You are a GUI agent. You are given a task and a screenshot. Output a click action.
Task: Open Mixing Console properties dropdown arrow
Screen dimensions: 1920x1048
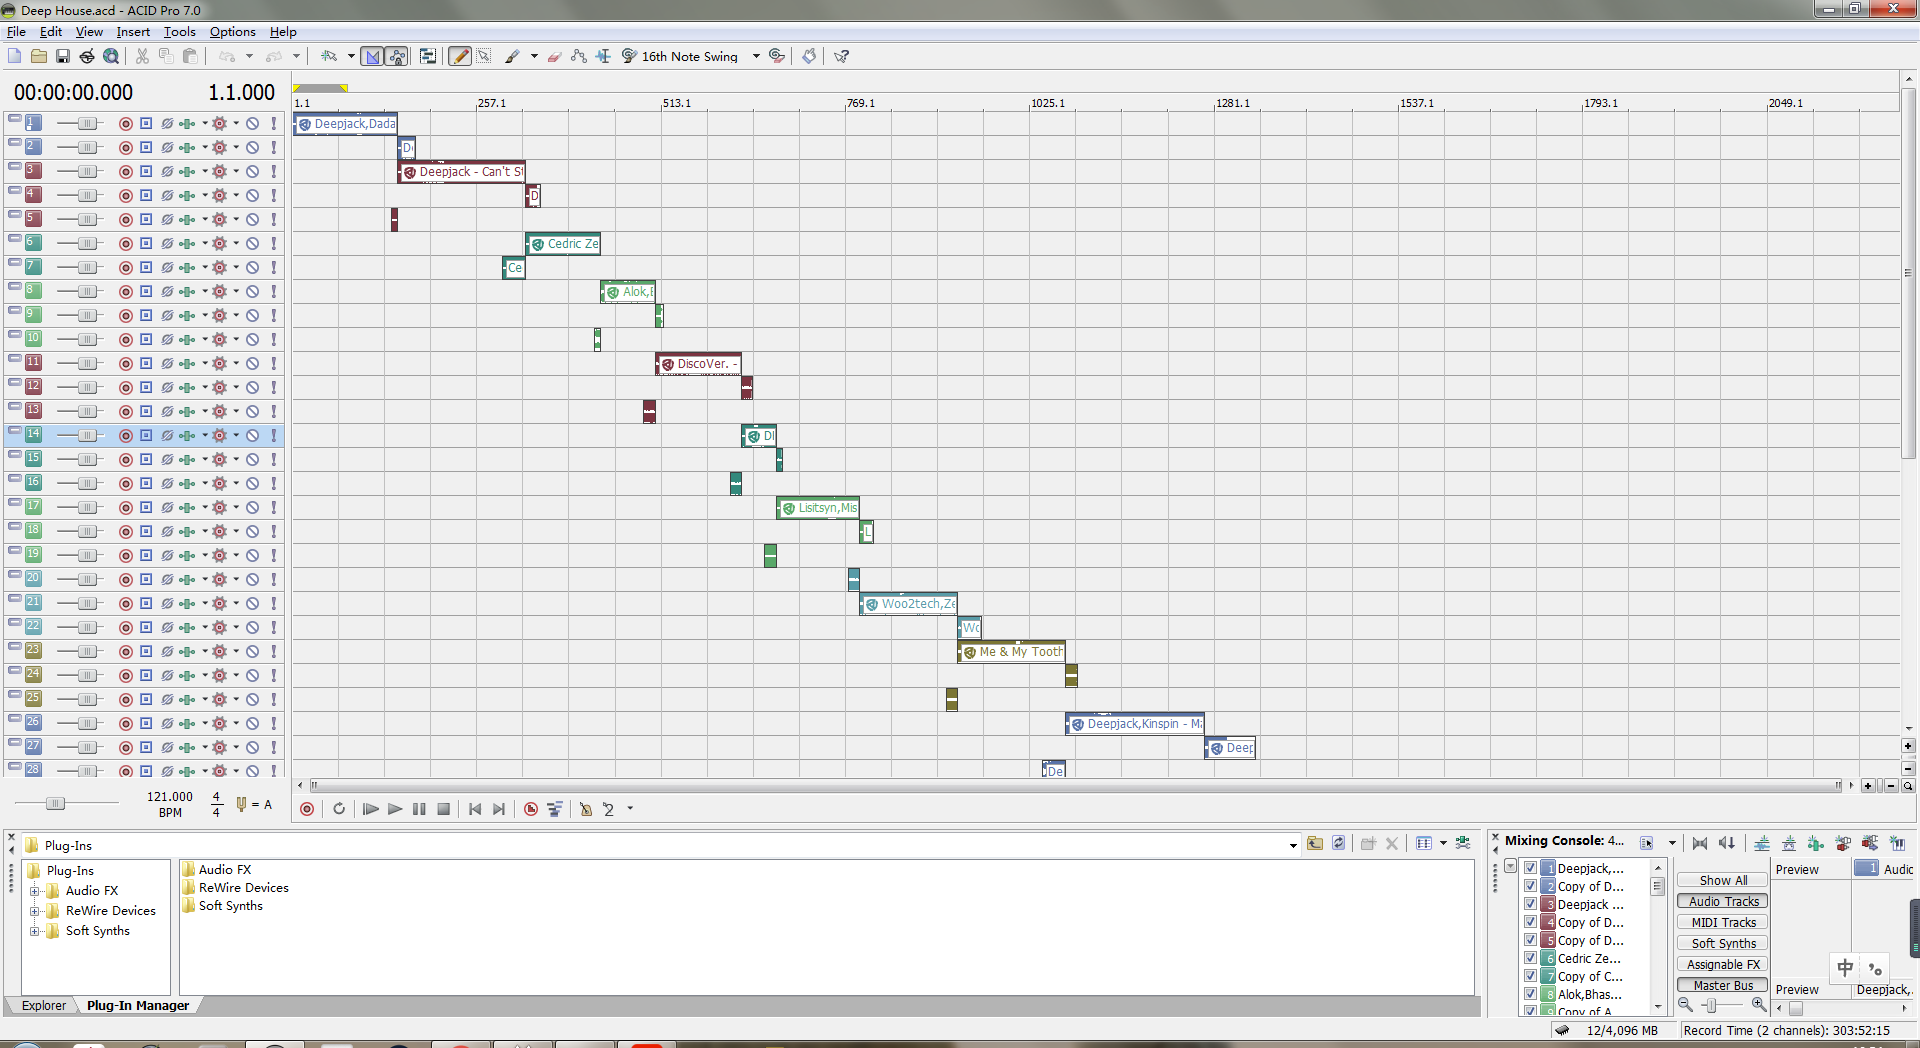point(1672,843)
